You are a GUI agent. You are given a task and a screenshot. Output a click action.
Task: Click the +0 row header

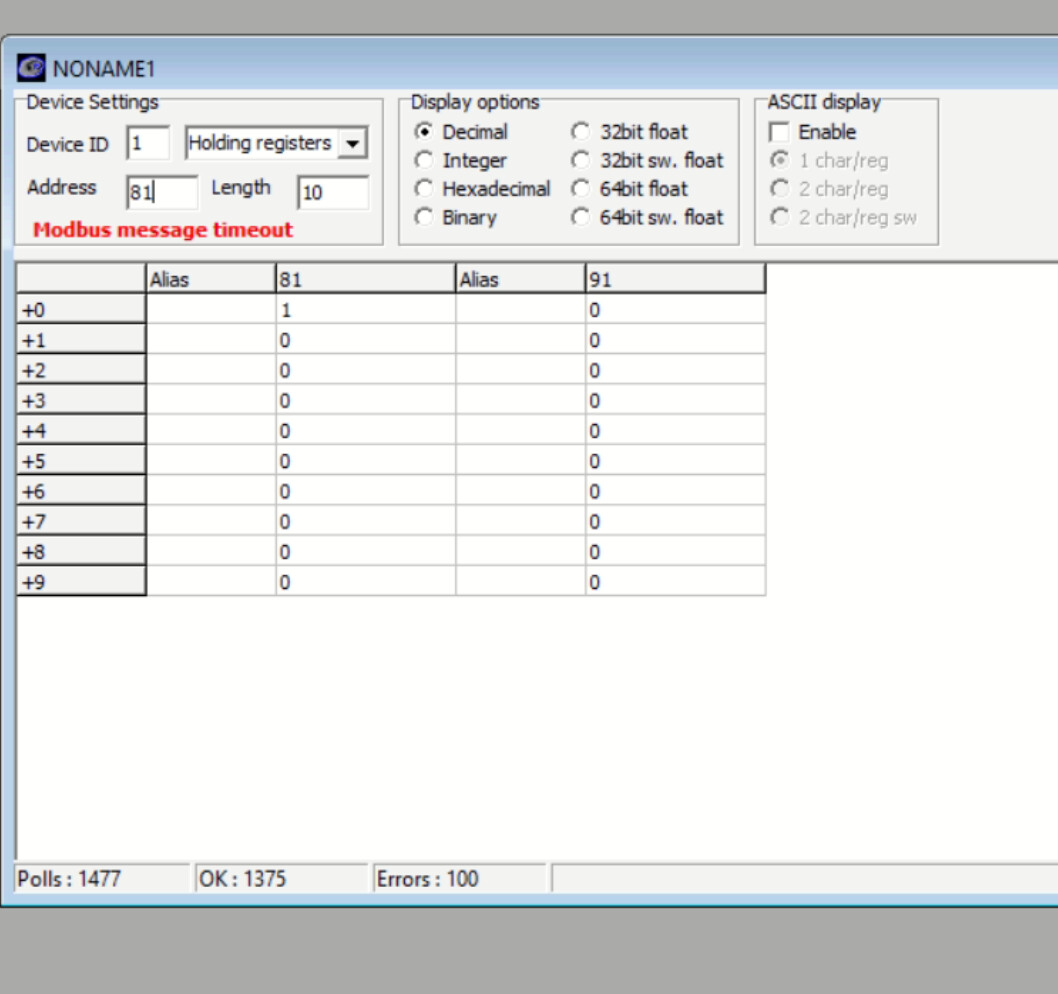point(81,310)
